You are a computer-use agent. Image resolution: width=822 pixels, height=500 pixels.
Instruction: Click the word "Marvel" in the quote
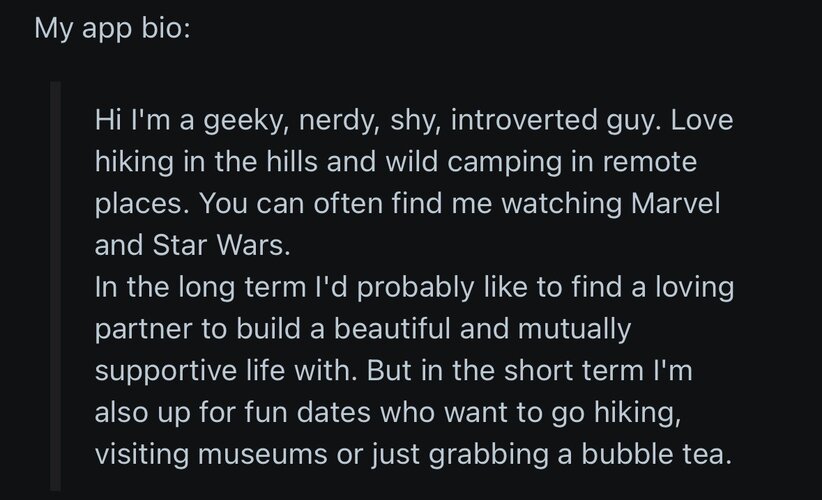coord(675,204)
